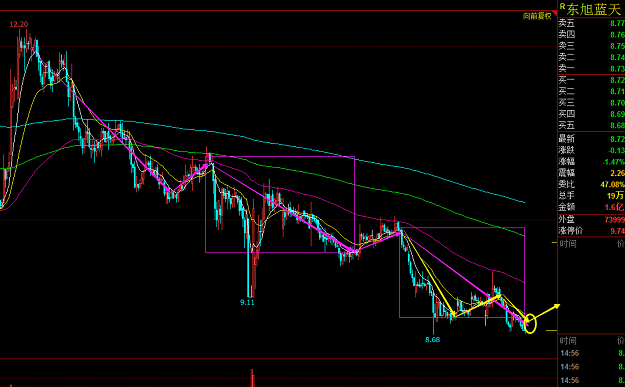The height and width of the screenshot is (387, 625).
Task: Click the R marker beside stock name
Action: [x=562, y=6]
